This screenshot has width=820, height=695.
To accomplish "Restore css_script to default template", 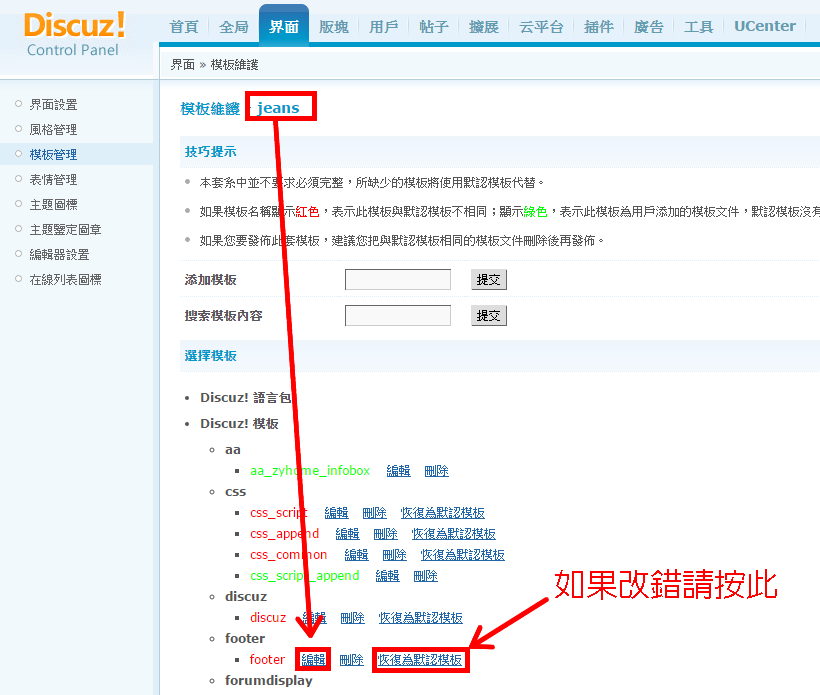I will click(x=442, y=512).
